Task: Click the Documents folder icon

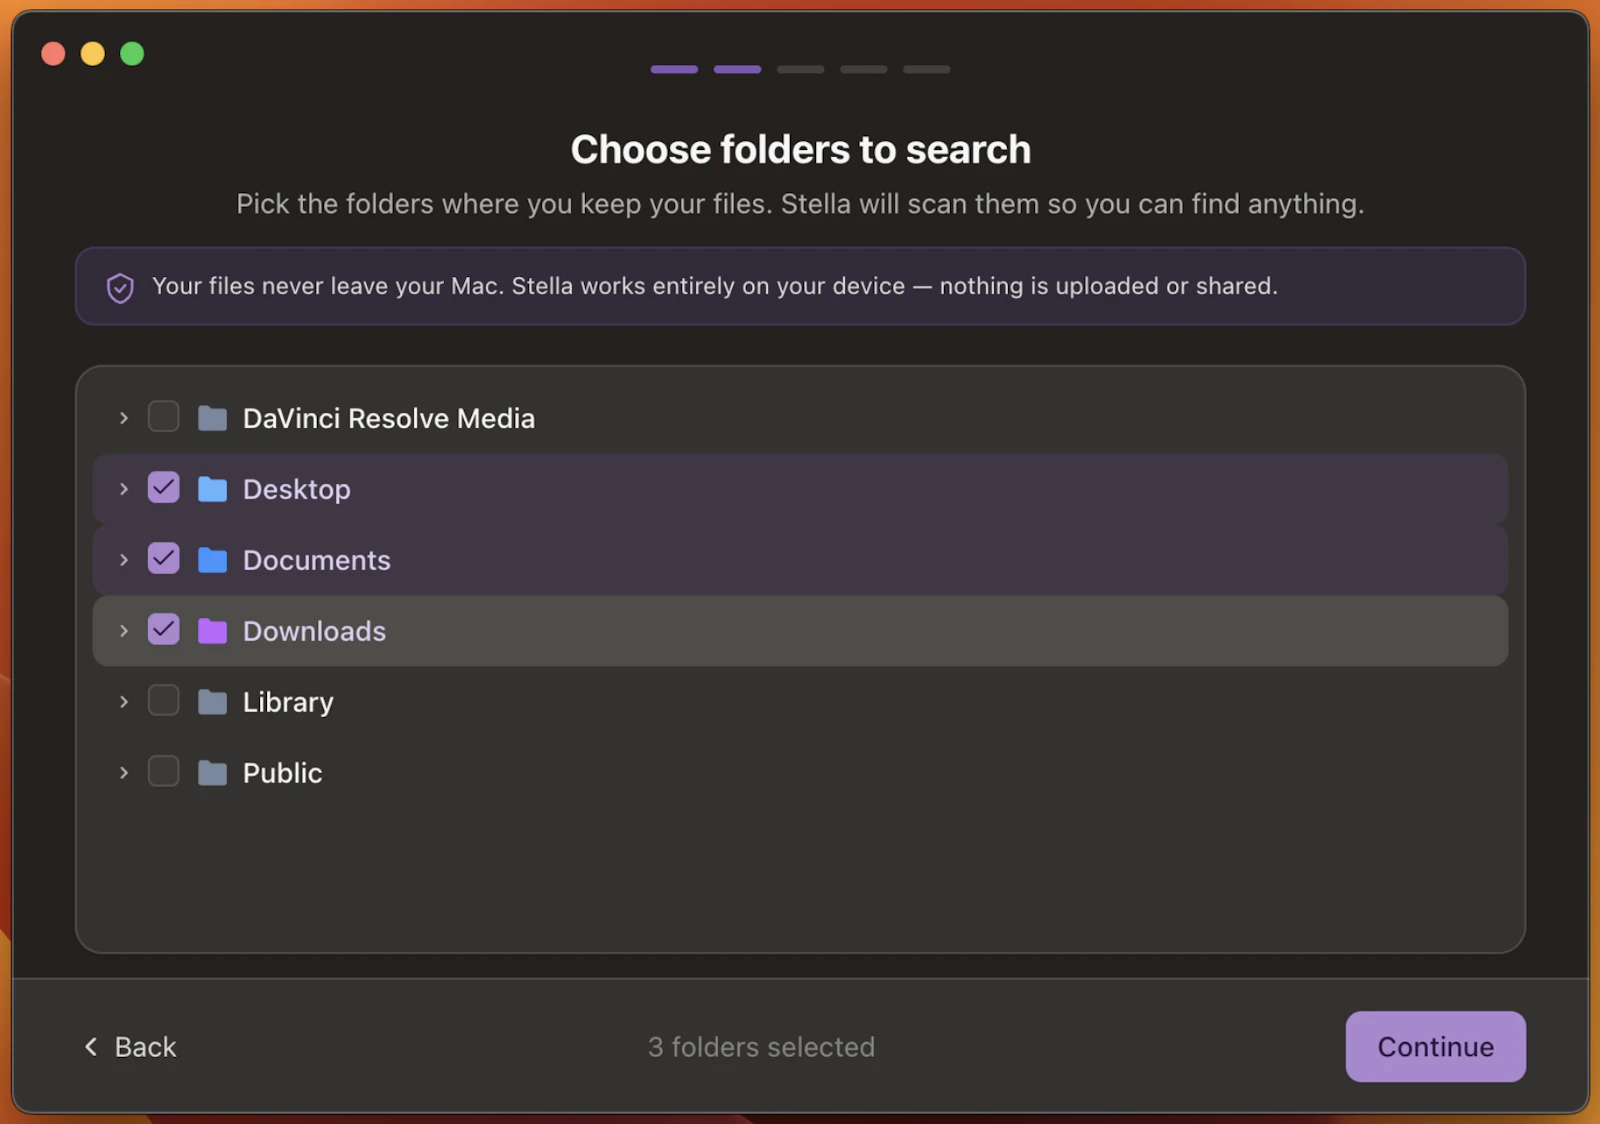Action: coord(212,560)
